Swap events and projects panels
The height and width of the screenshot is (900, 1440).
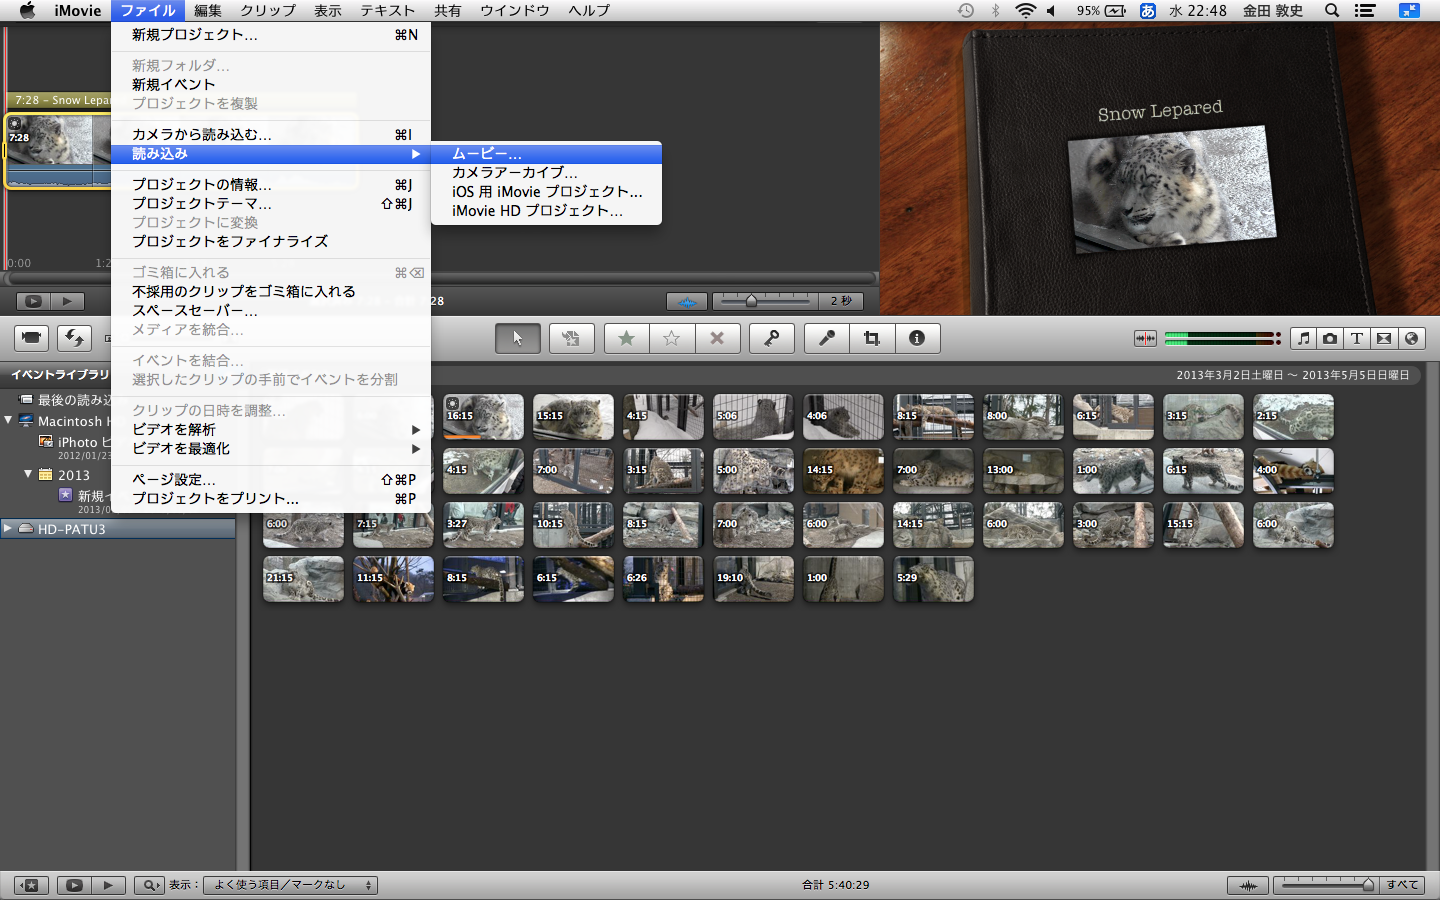coord(74,338)
